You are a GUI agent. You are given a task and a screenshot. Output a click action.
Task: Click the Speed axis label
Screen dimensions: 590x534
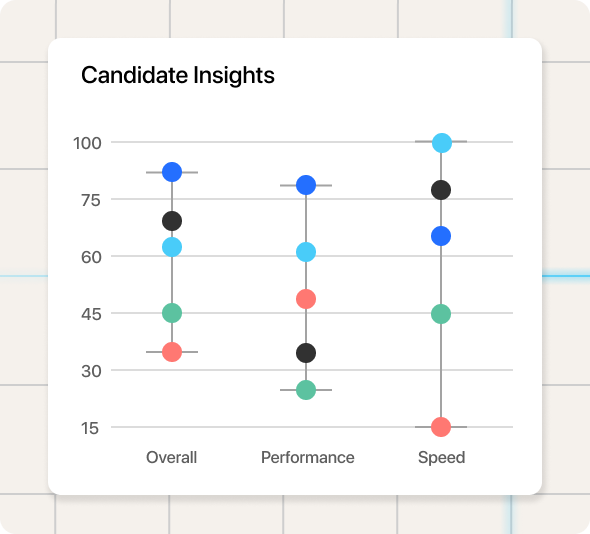pos(442,458)
